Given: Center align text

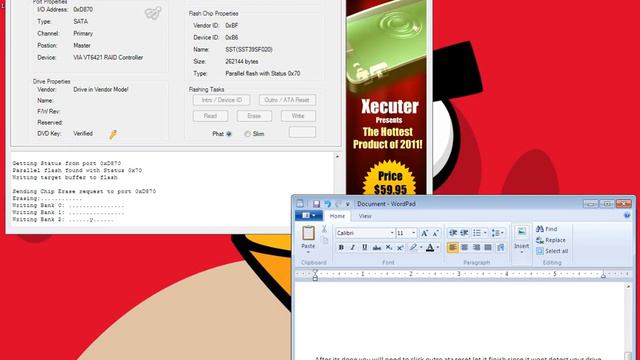Looking at the screenshot, I should pos(464,247).
